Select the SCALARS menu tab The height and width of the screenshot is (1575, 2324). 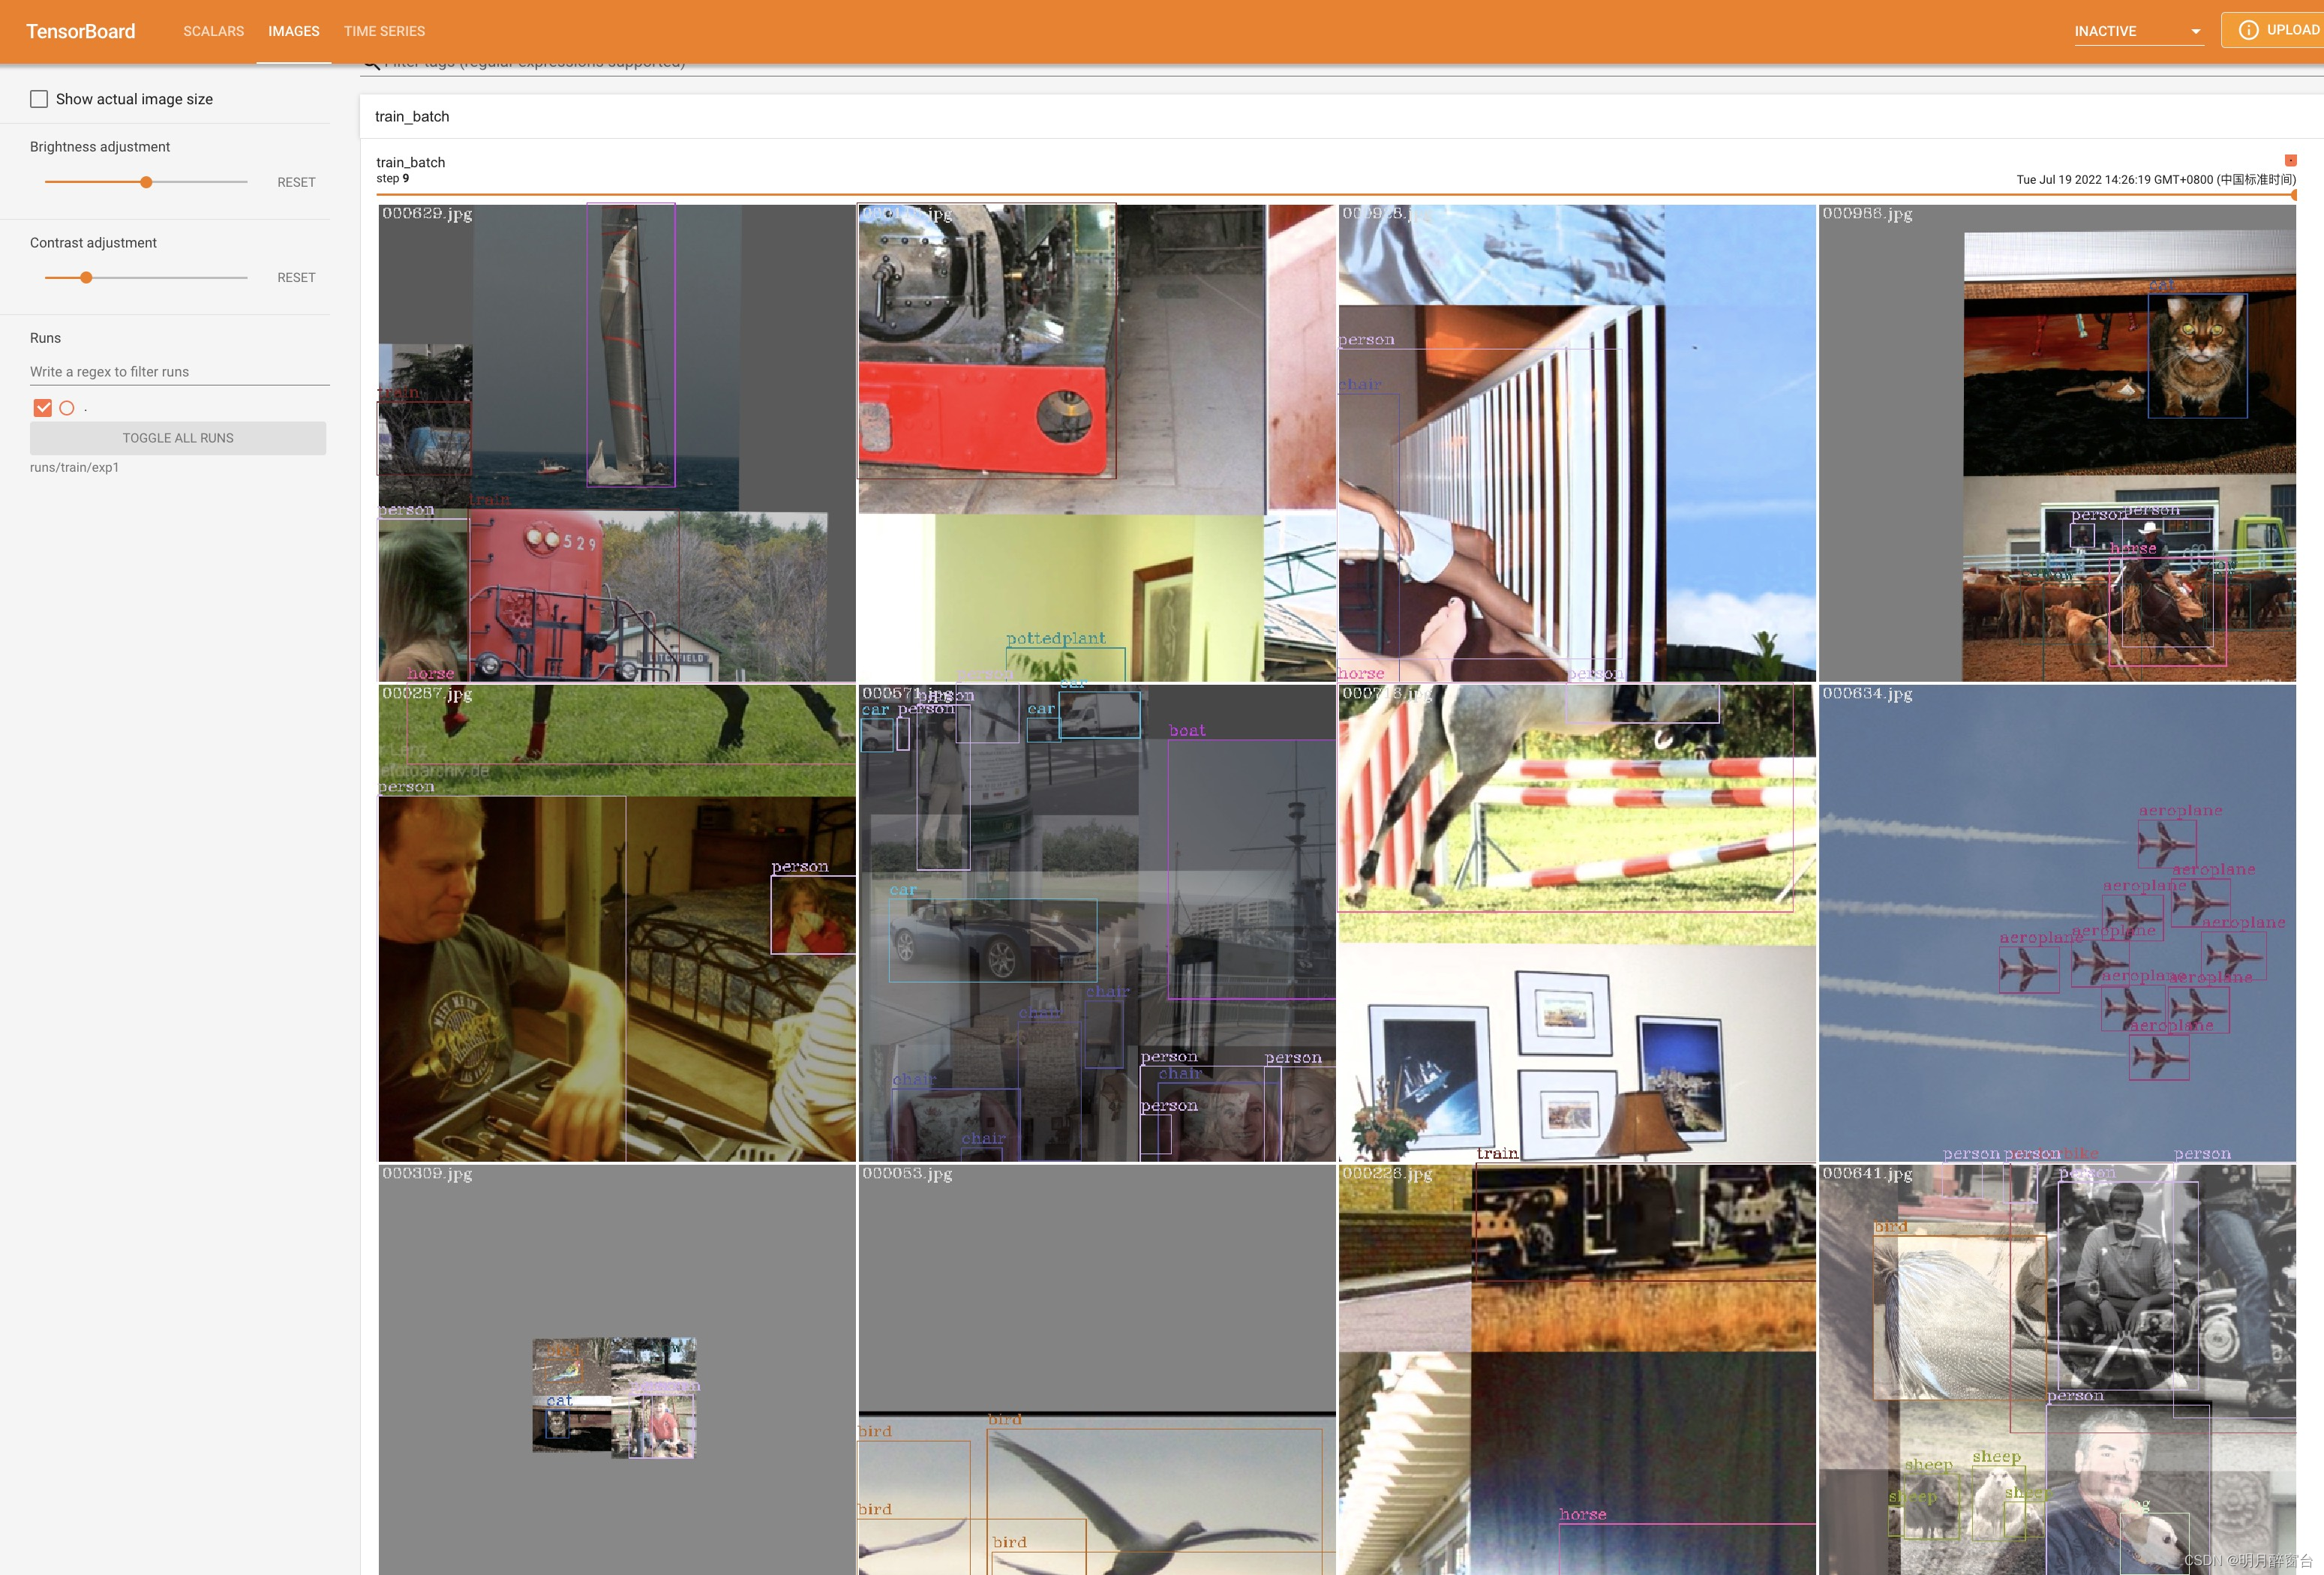click(x=211, y=30)
